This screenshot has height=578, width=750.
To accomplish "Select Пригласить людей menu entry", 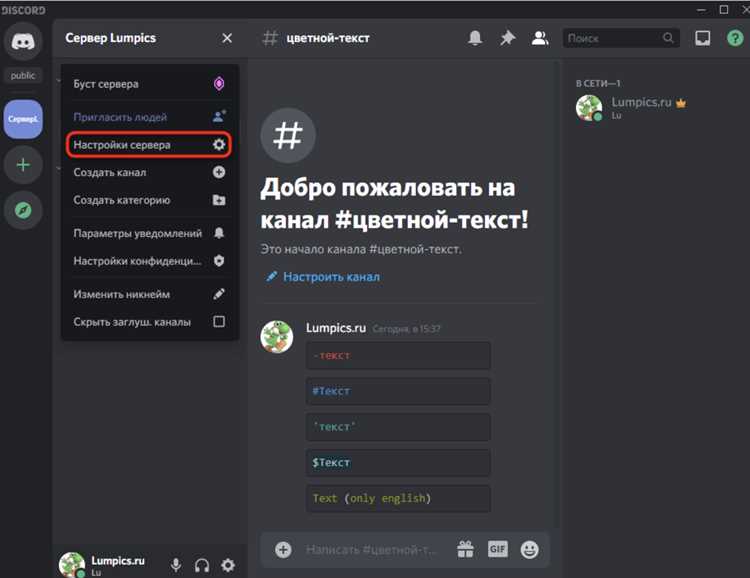I will click(x=149, y=117).
